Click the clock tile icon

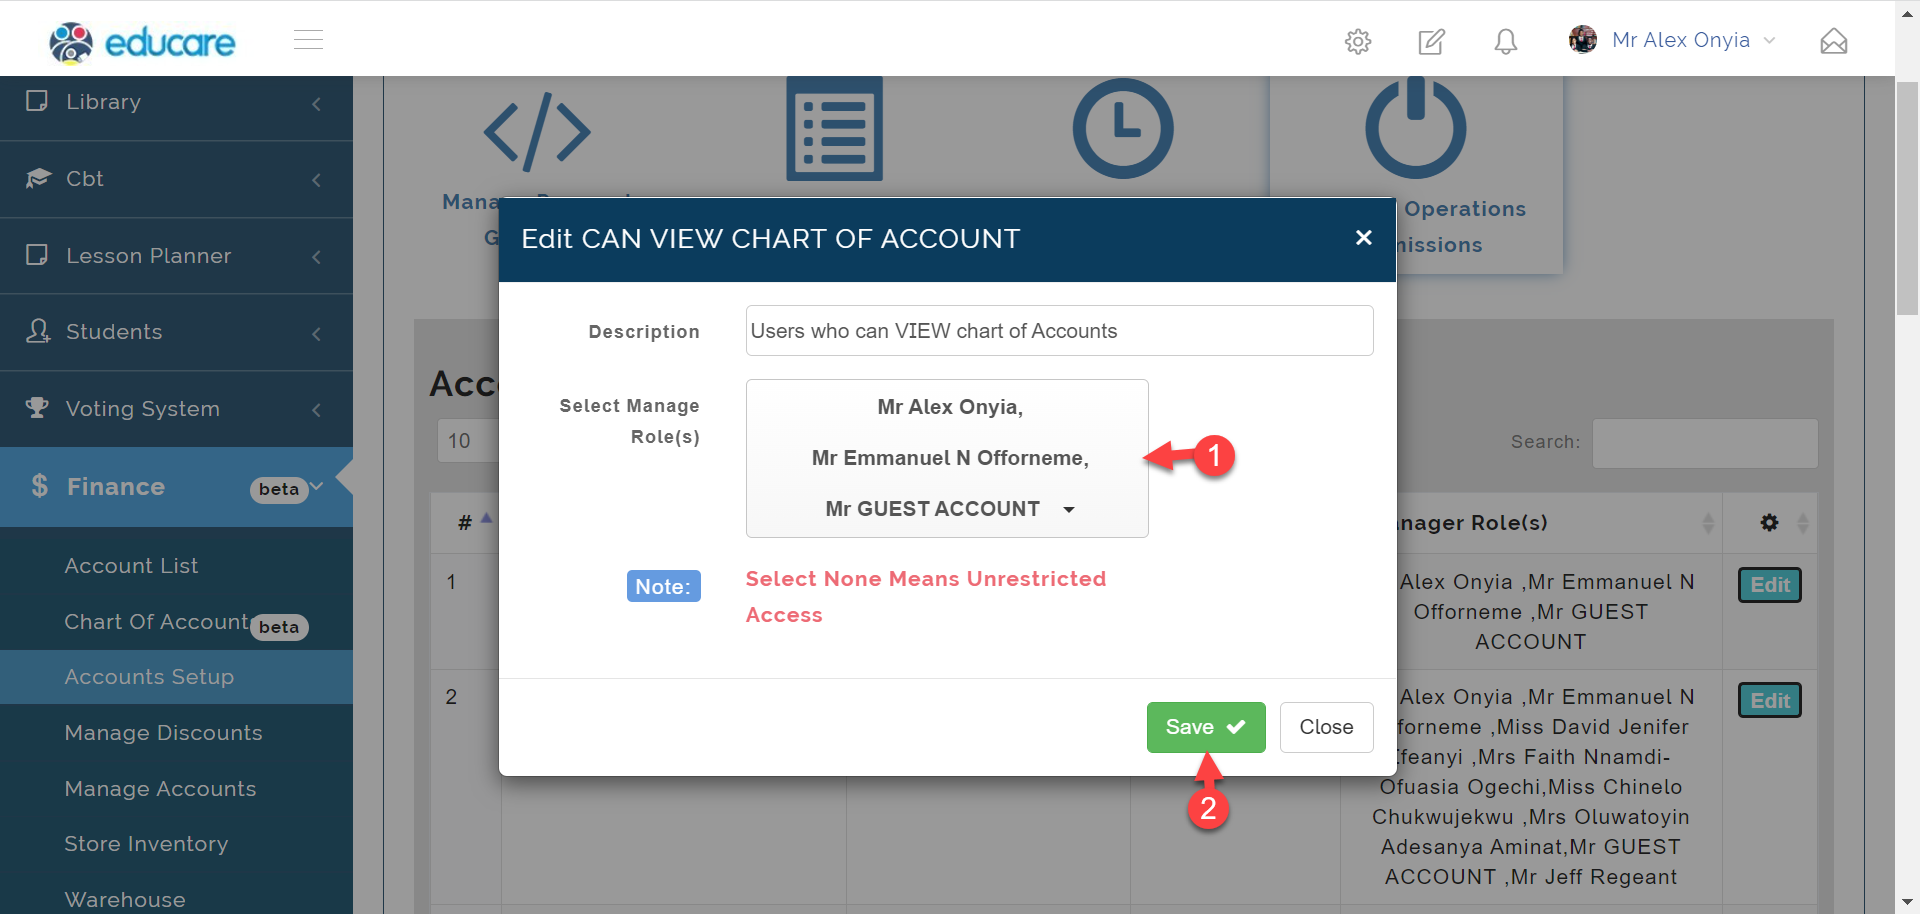[1123, 129]
